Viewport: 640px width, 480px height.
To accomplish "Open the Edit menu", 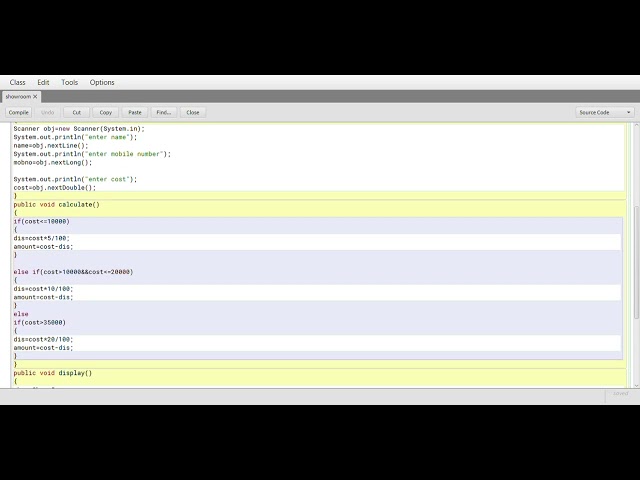I will [43, 82].
